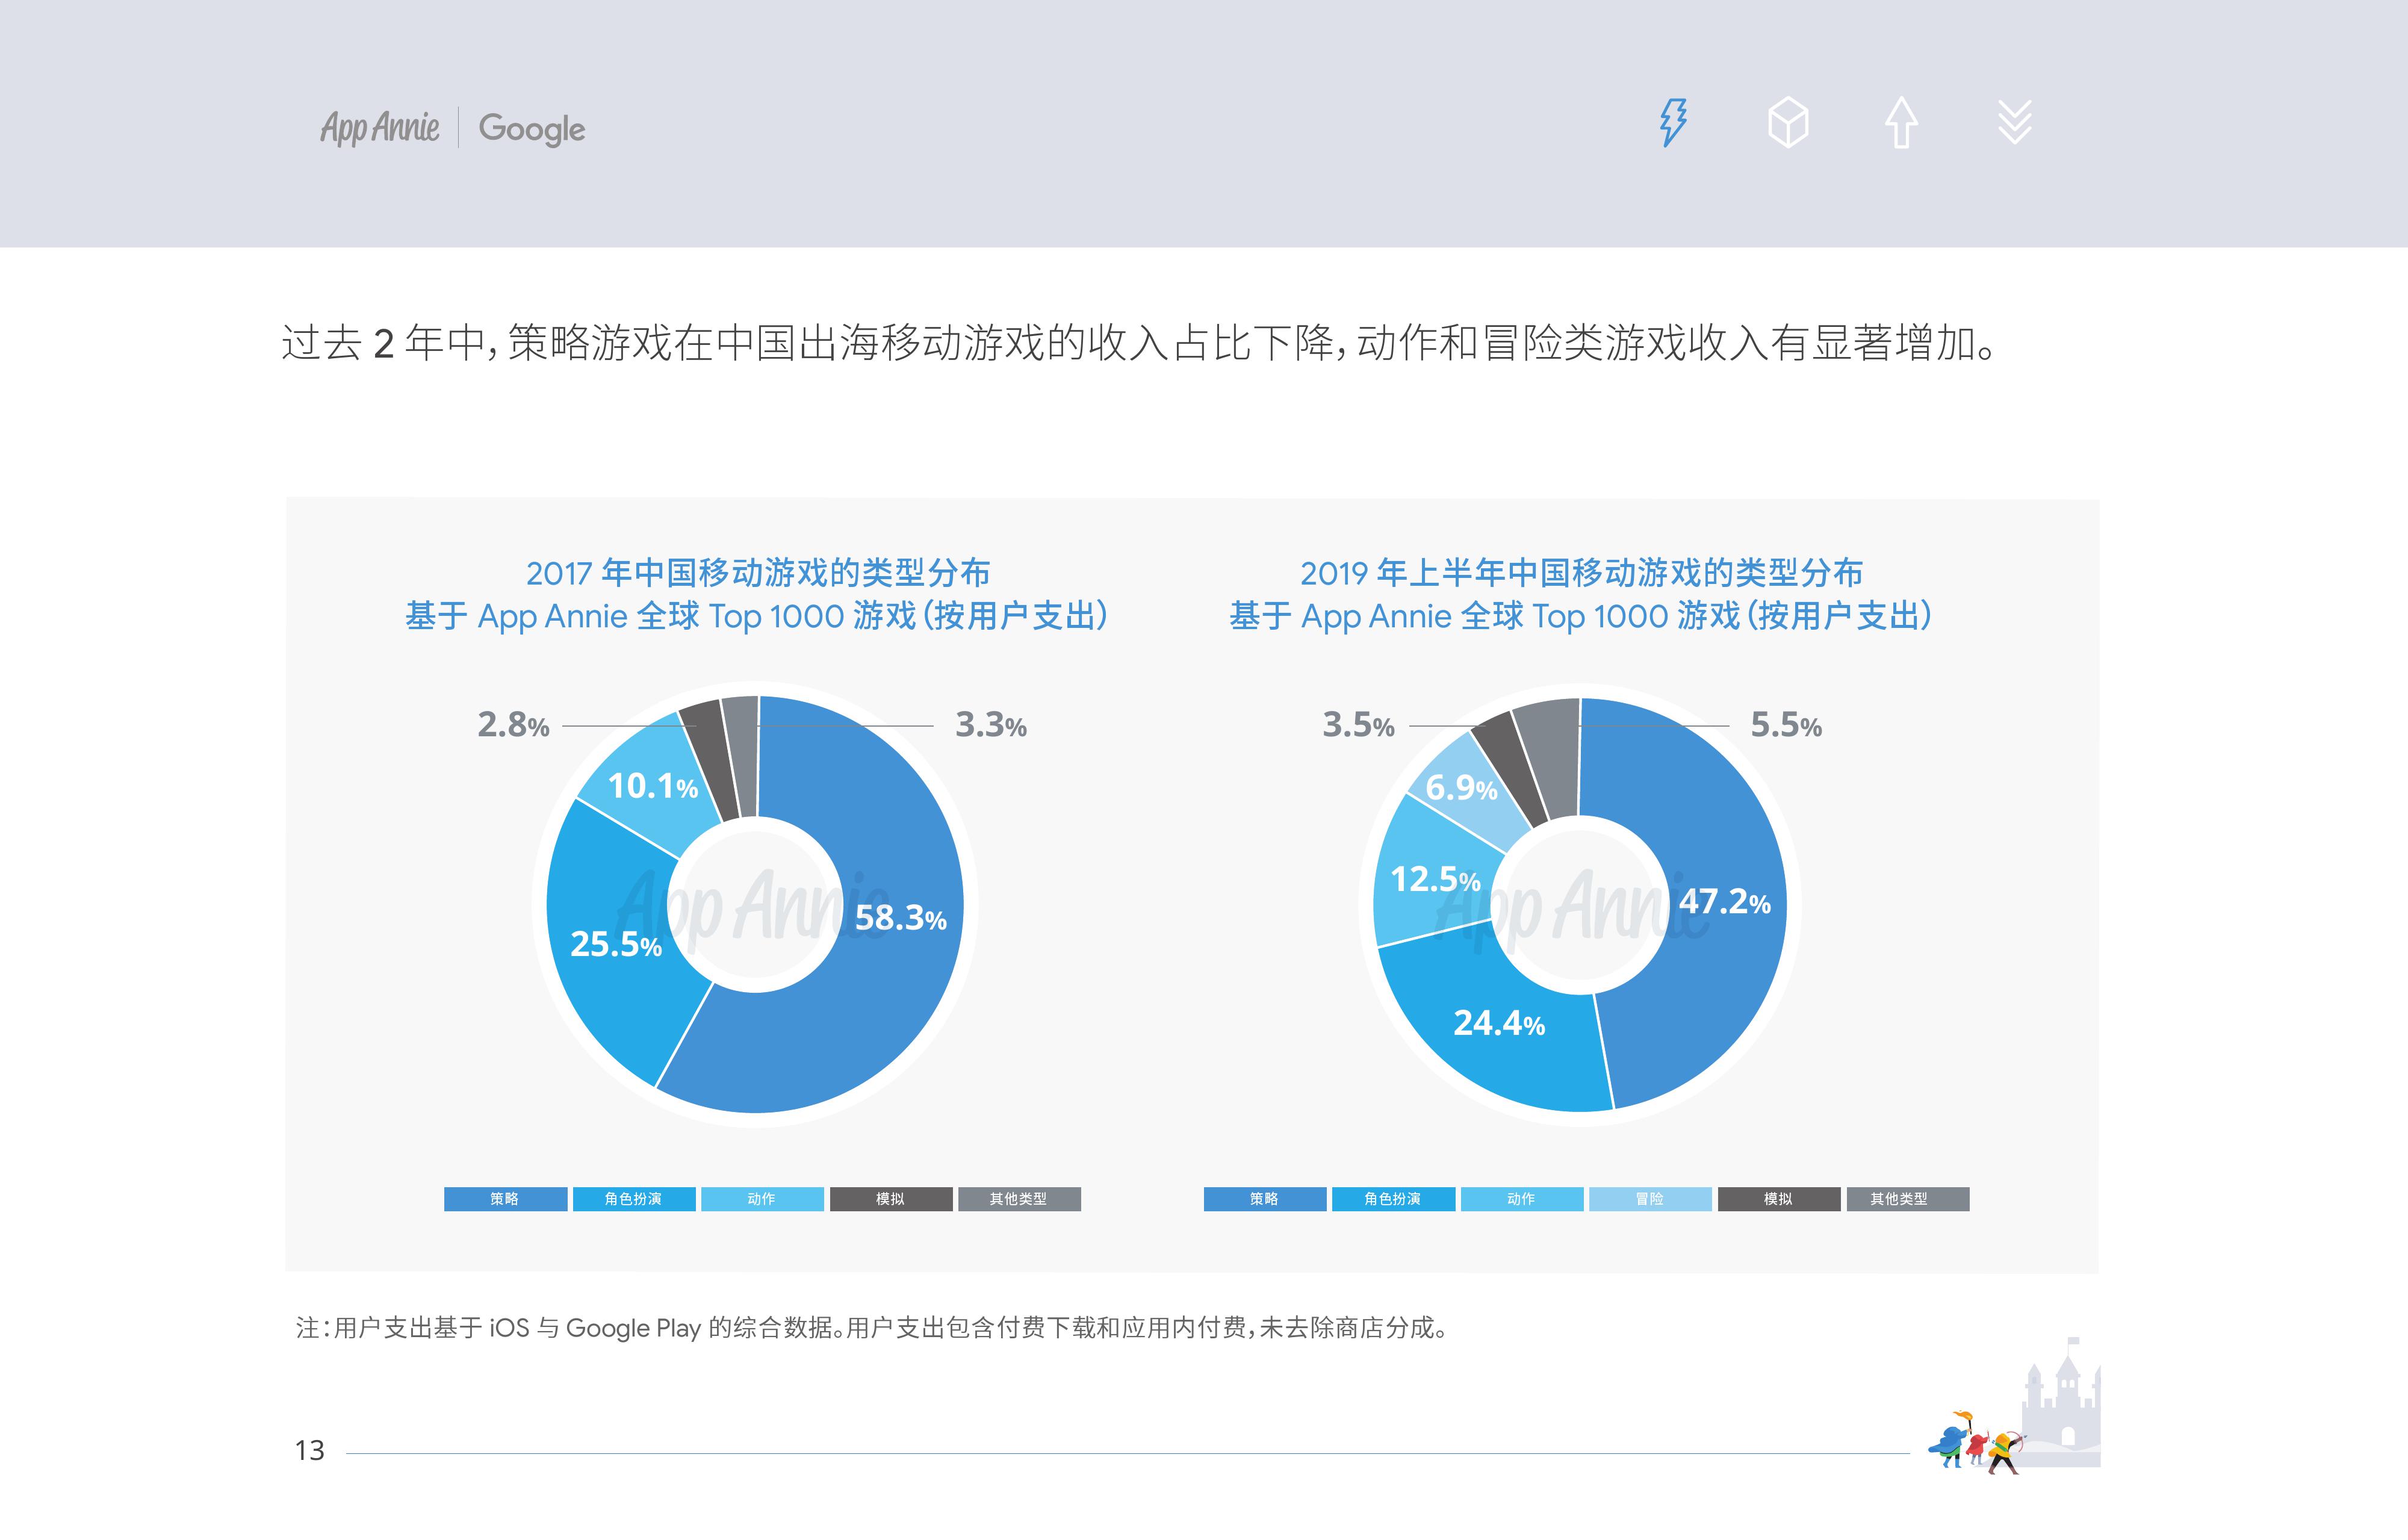Click the double chevron down icon
This screenshot has height=1540, width=2408.
tap(2014, 123)
